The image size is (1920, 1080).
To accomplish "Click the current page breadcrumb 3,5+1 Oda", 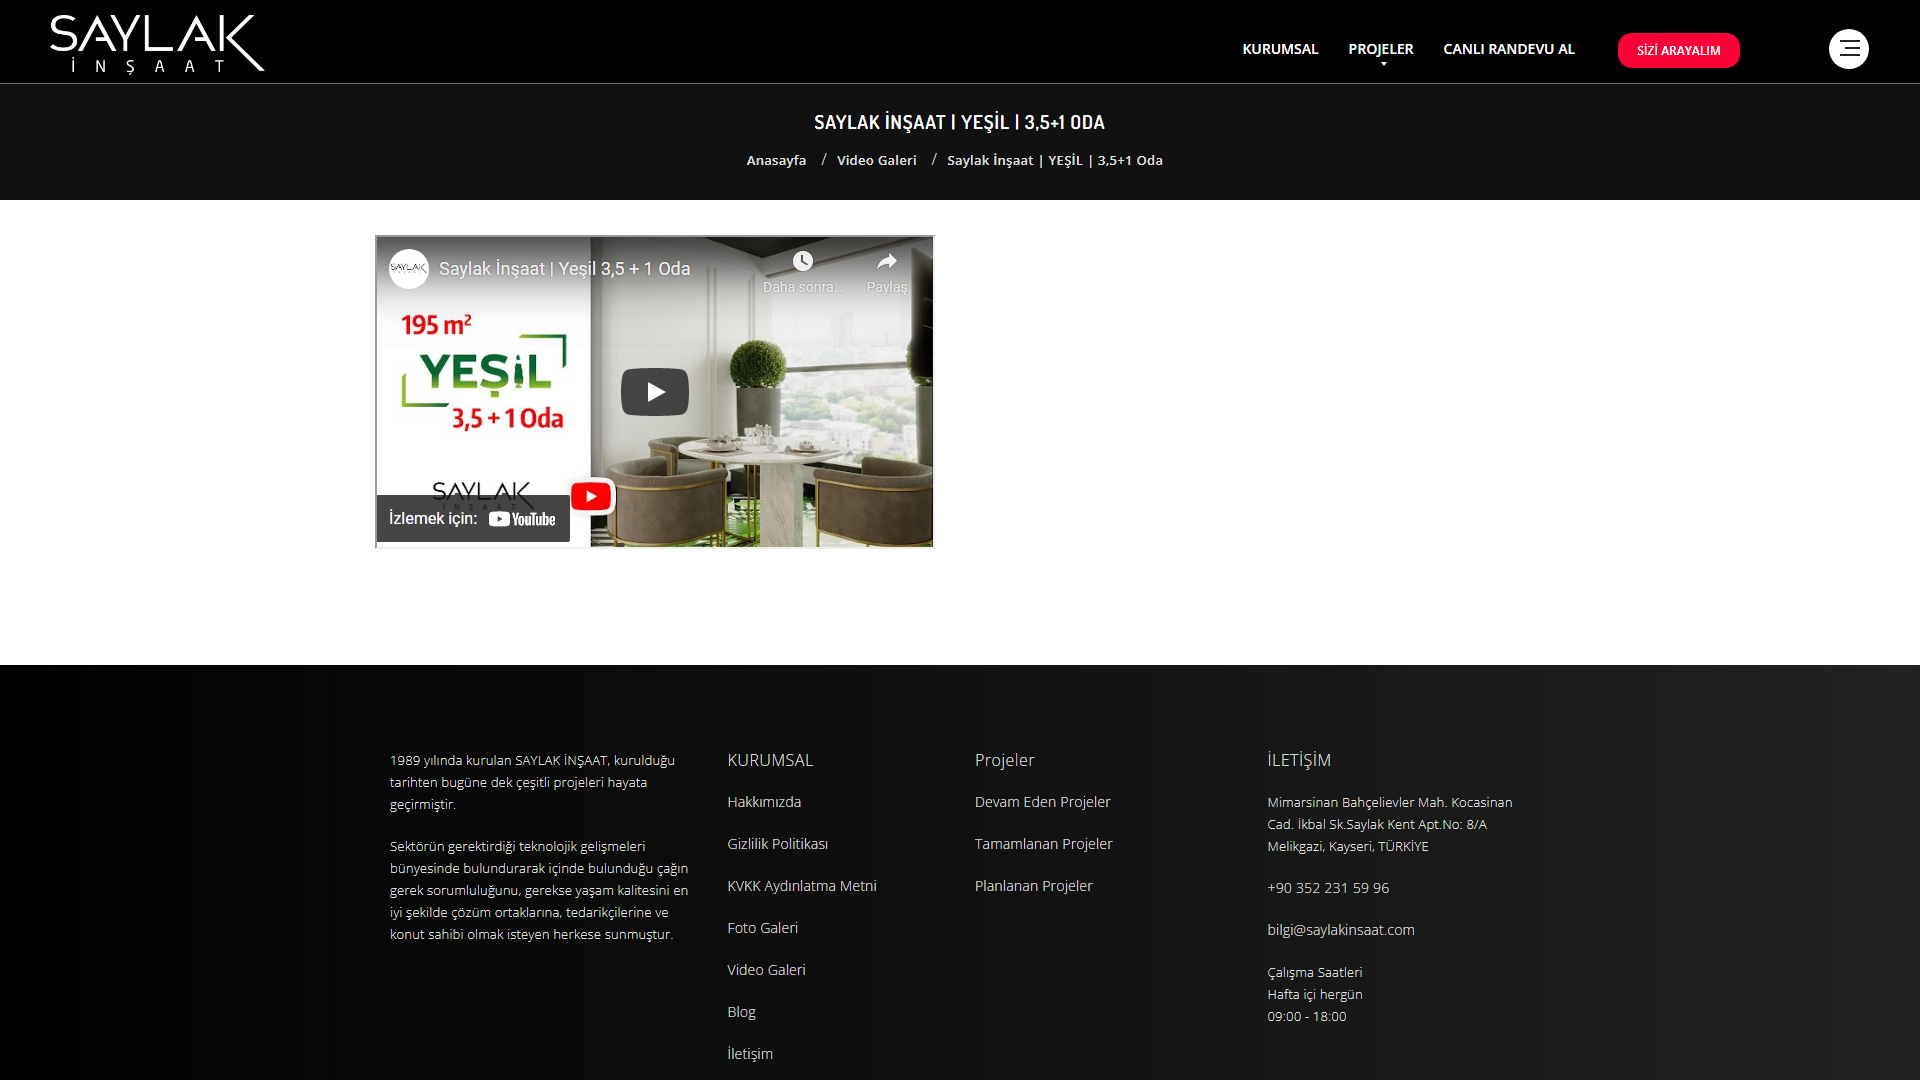I will pyautogui.click(x=1054, y=160).
